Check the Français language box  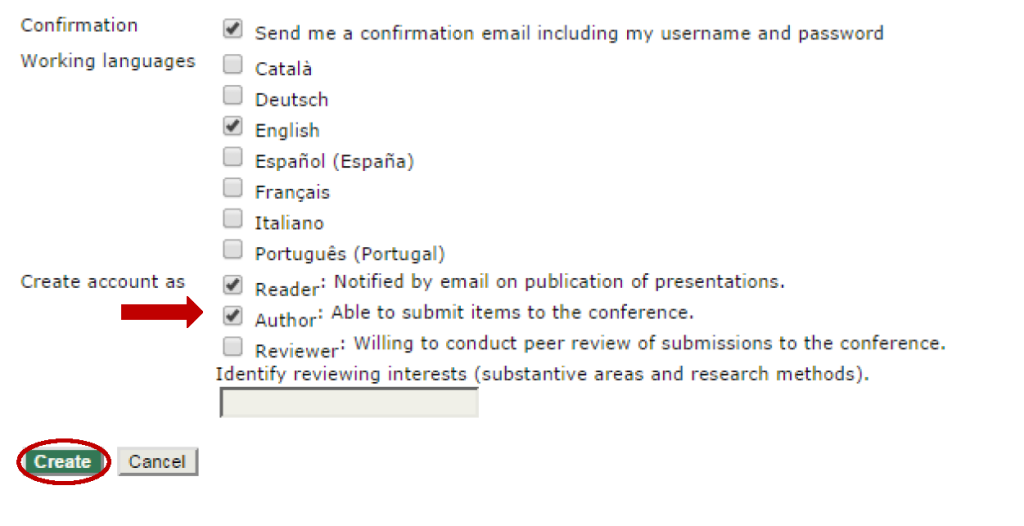[233, 189]
